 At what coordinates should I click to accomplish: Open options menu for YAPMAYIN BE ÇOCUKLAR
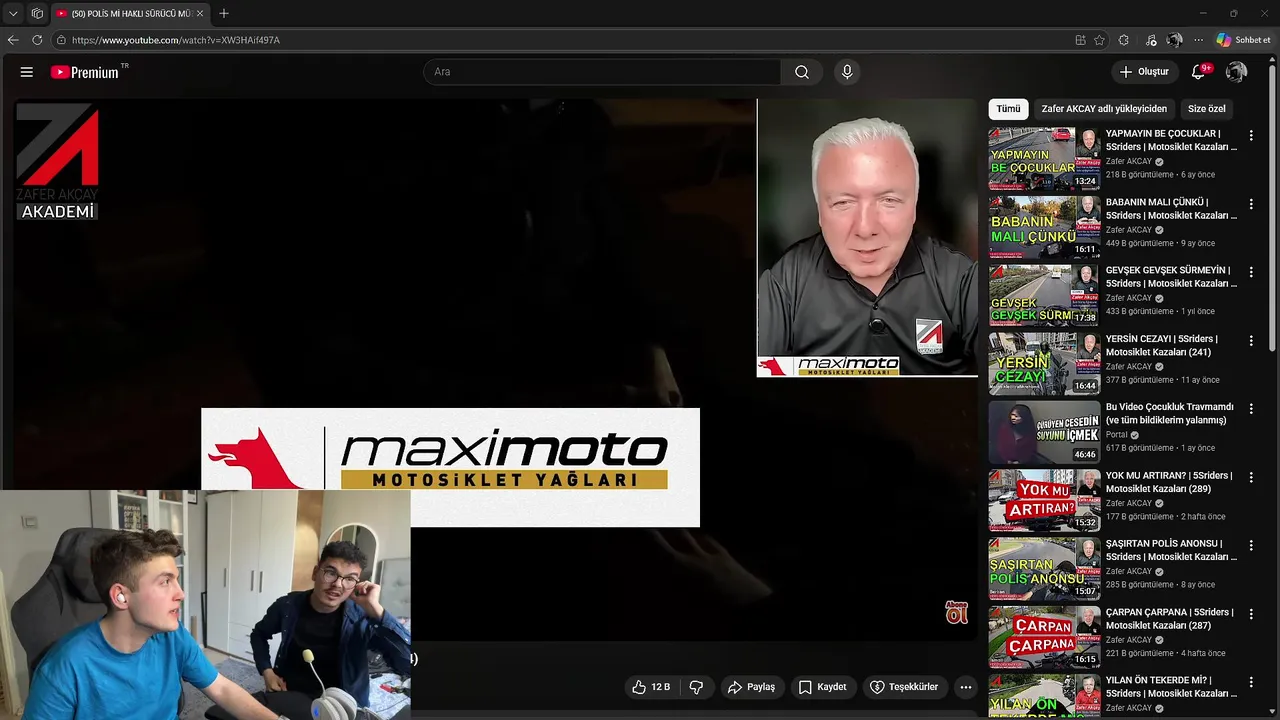1250,135
